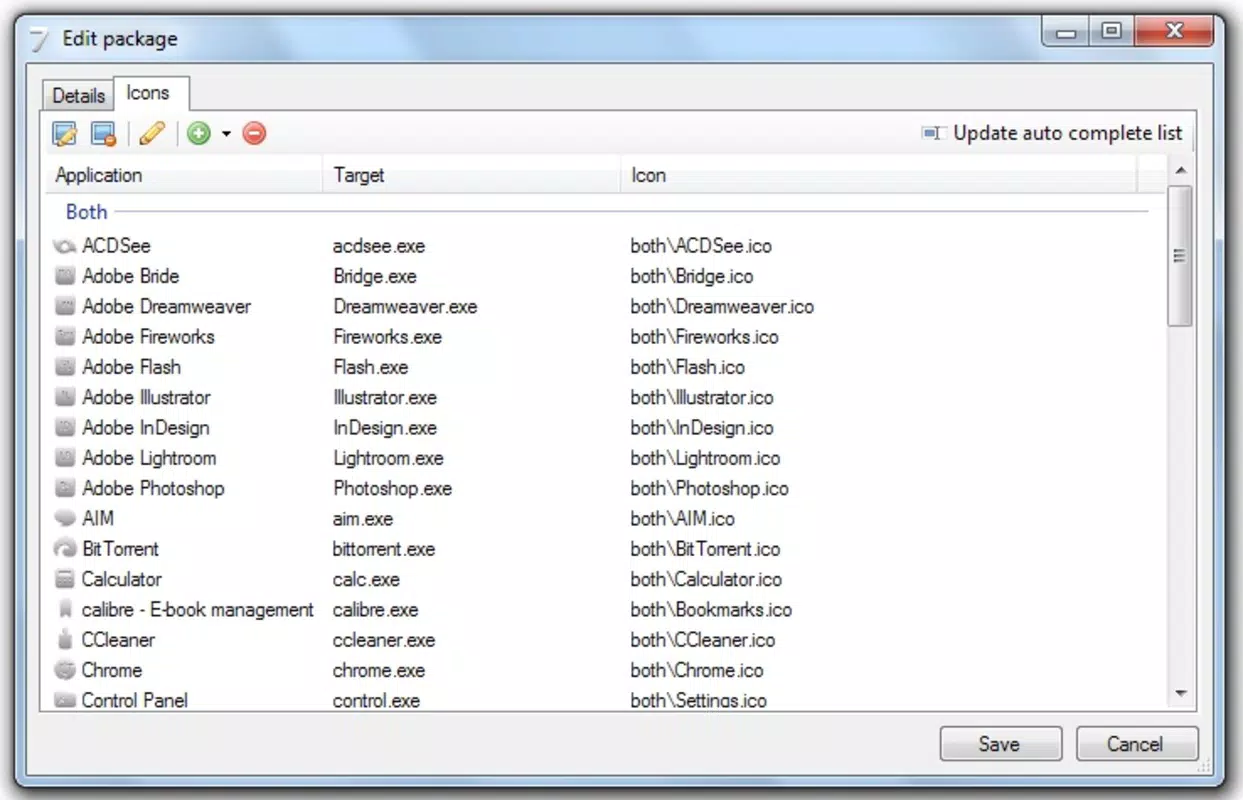Image resolution: width=1243 pixels, height=800 pixels.
Task: Select the Adobe Photoshop entry
Action: coord(153,488)
